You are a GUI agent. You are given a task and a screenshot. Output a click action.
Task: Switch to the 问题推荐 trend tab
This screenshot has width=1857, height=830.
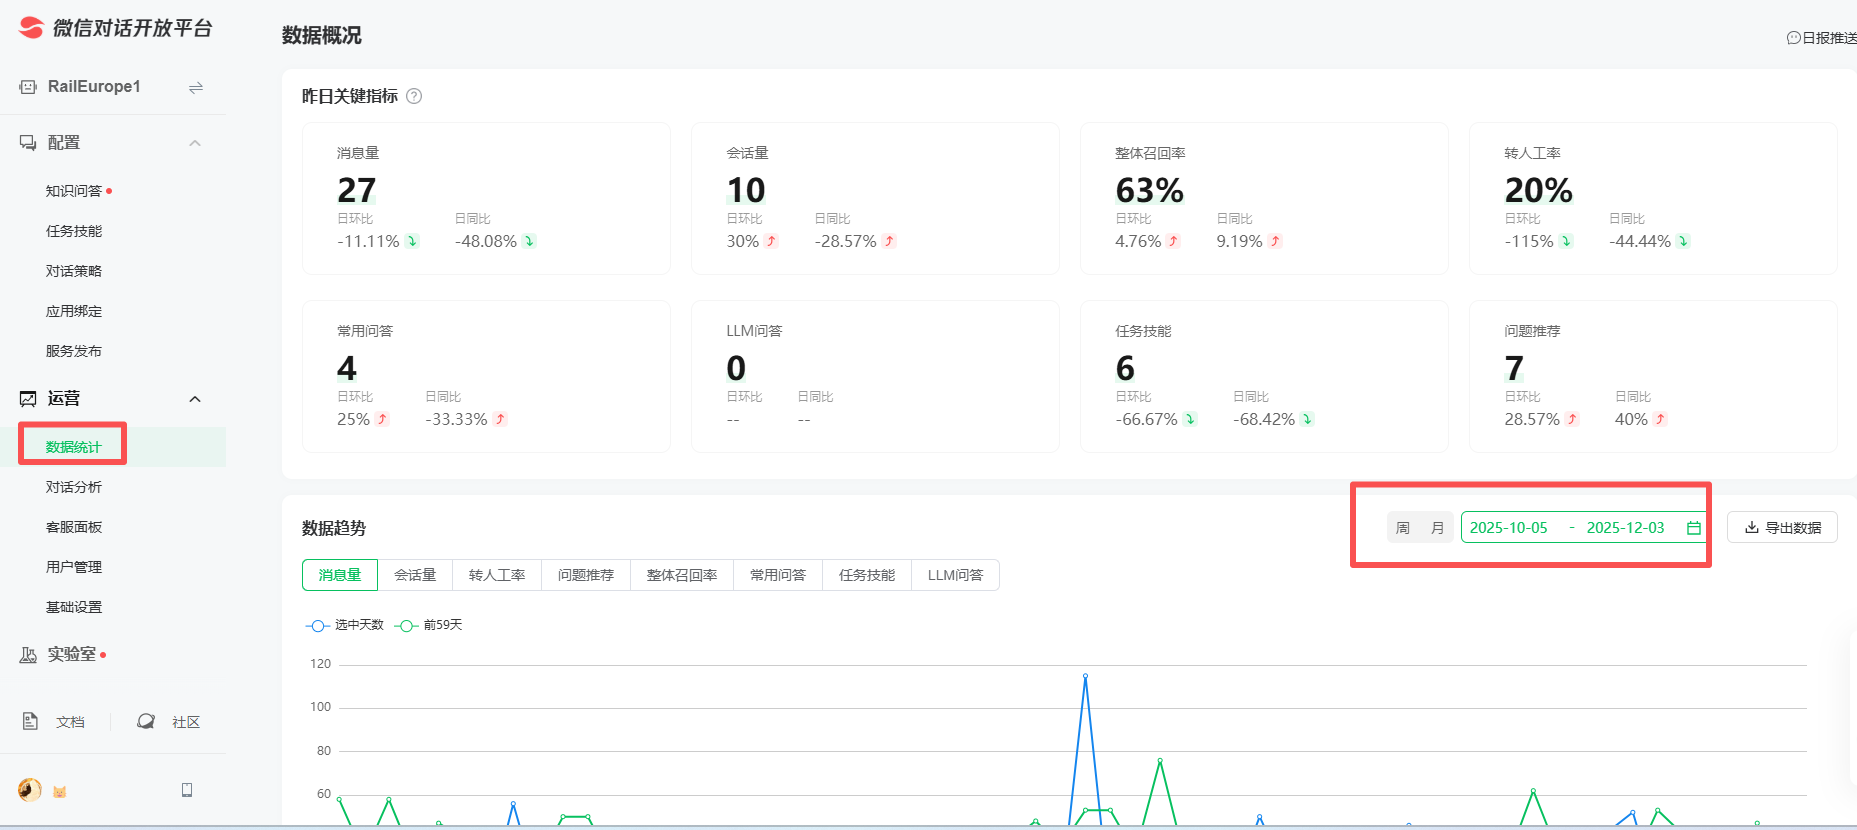(x=586, y=575)
